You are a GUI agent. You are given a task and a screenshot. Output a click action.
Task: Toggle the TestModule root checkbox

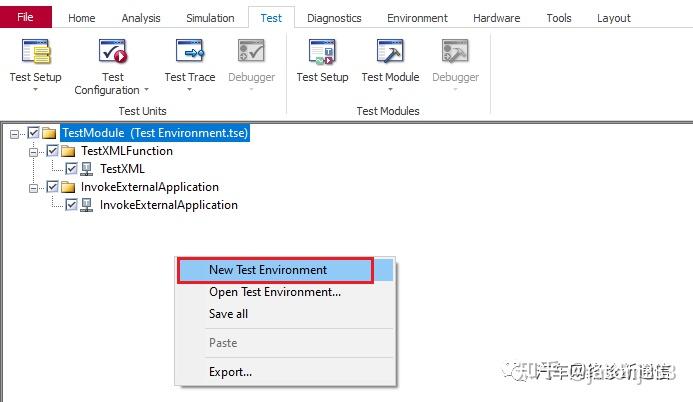coord(35,133)
